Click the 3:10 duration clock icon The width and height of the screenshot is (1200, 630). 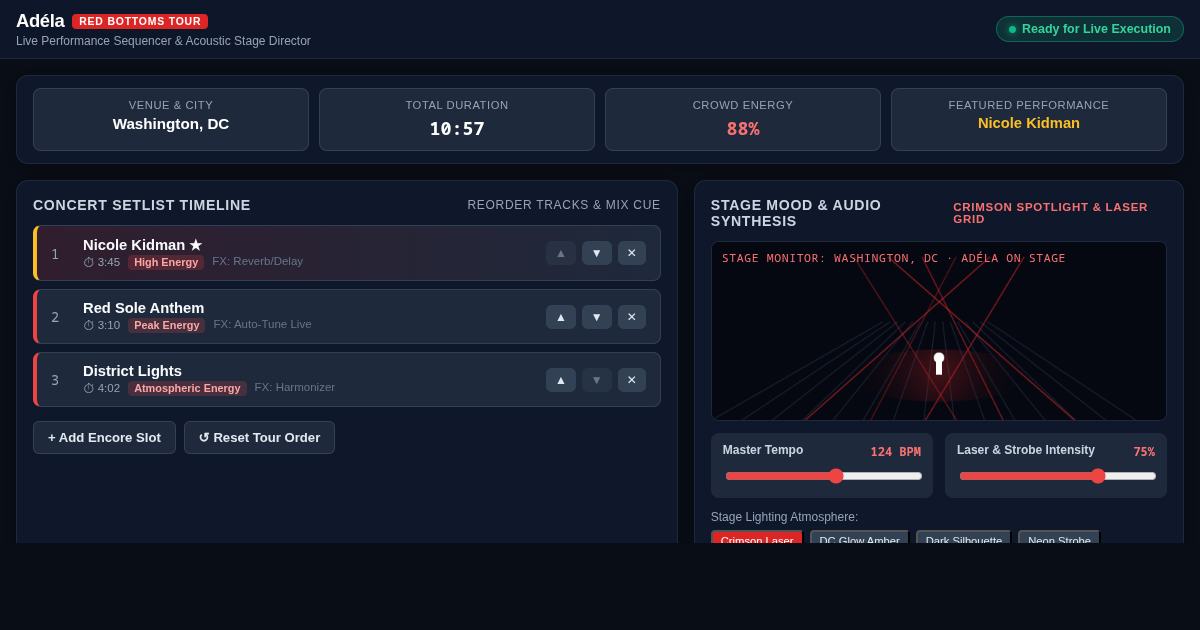89,326
